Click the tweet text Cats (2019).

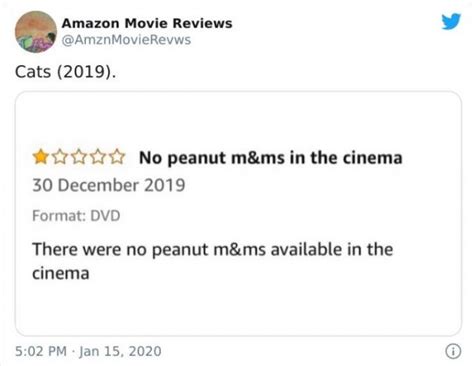tap(66, 71)
